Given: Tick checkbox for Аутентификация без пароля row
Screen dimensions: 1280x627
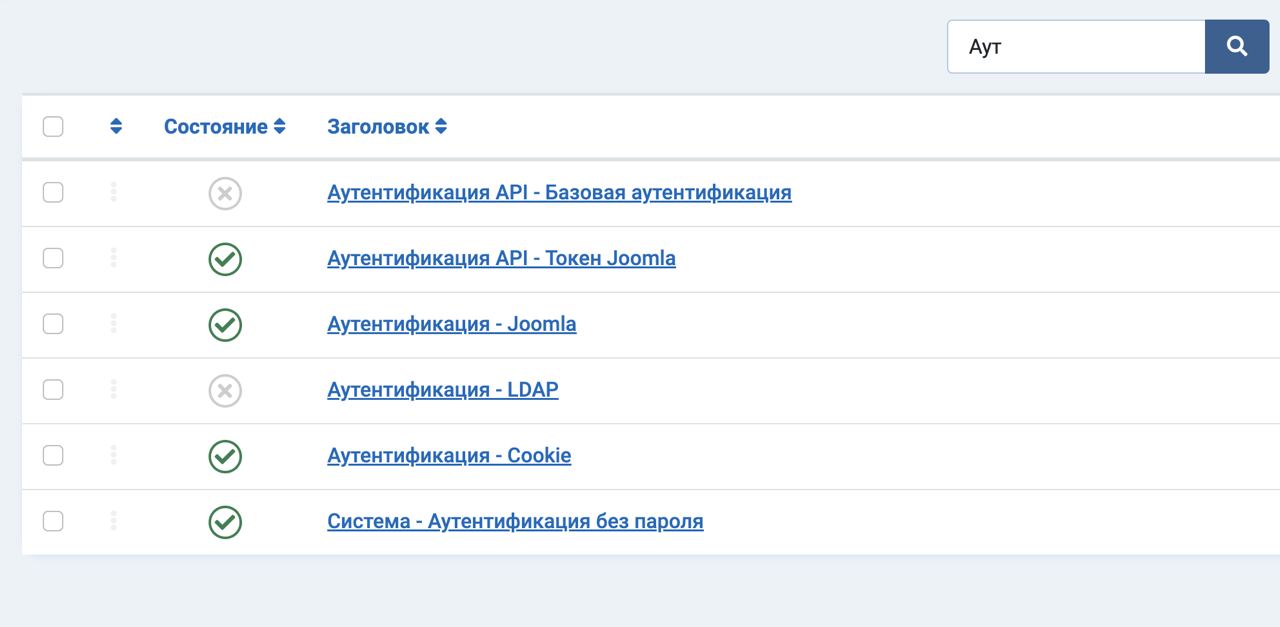Looking at the screenshot, I should point(53,521).
